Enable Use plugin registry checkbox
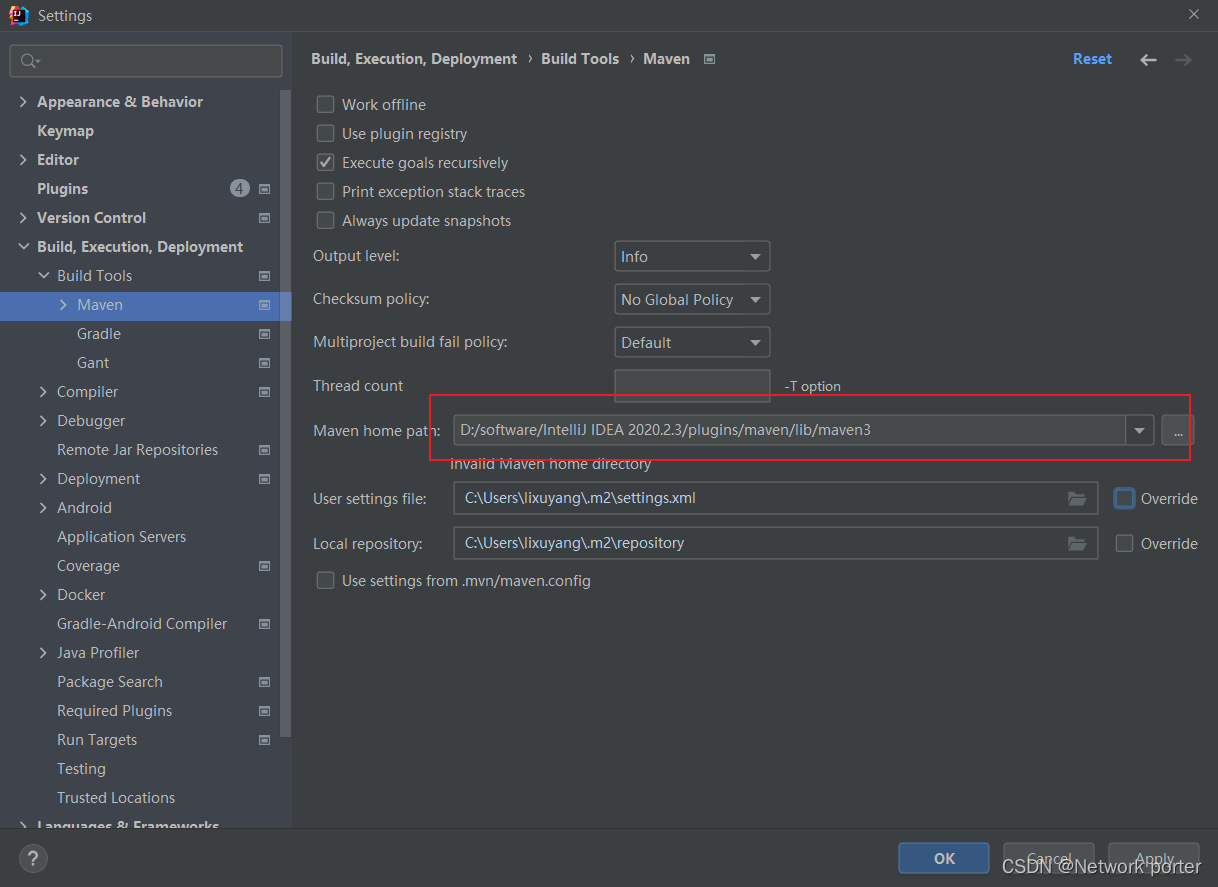 pos(325,133)
